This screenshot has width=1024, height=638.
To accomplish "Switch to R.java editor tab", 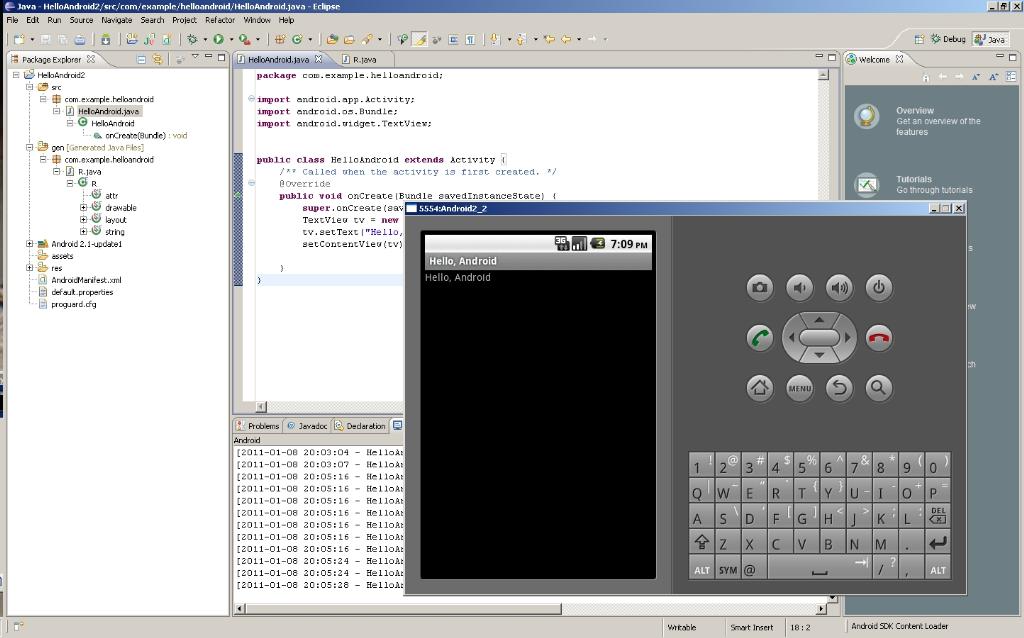I will point(364,59).
